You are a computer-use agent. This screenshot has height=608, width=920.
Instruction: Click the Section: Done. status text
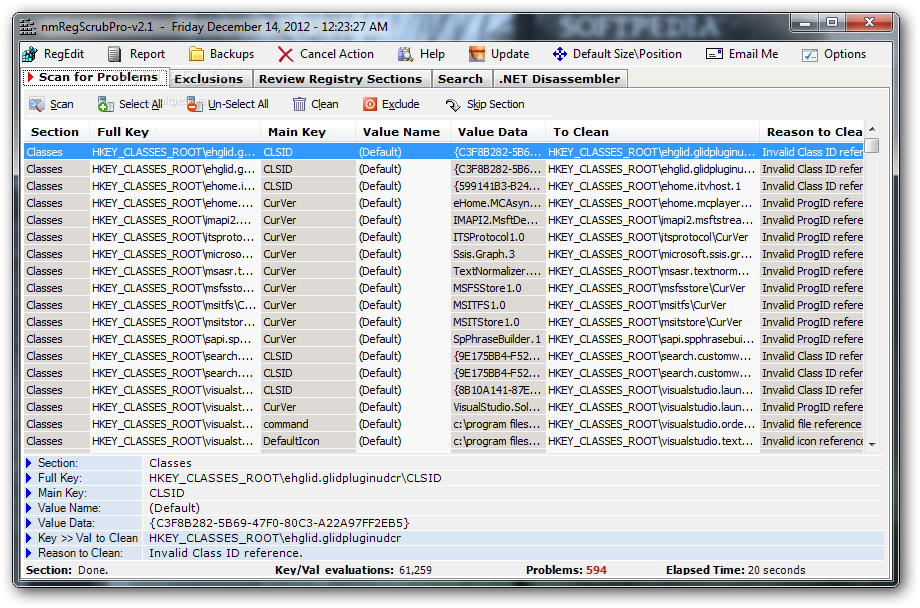[x=67, y=570]
